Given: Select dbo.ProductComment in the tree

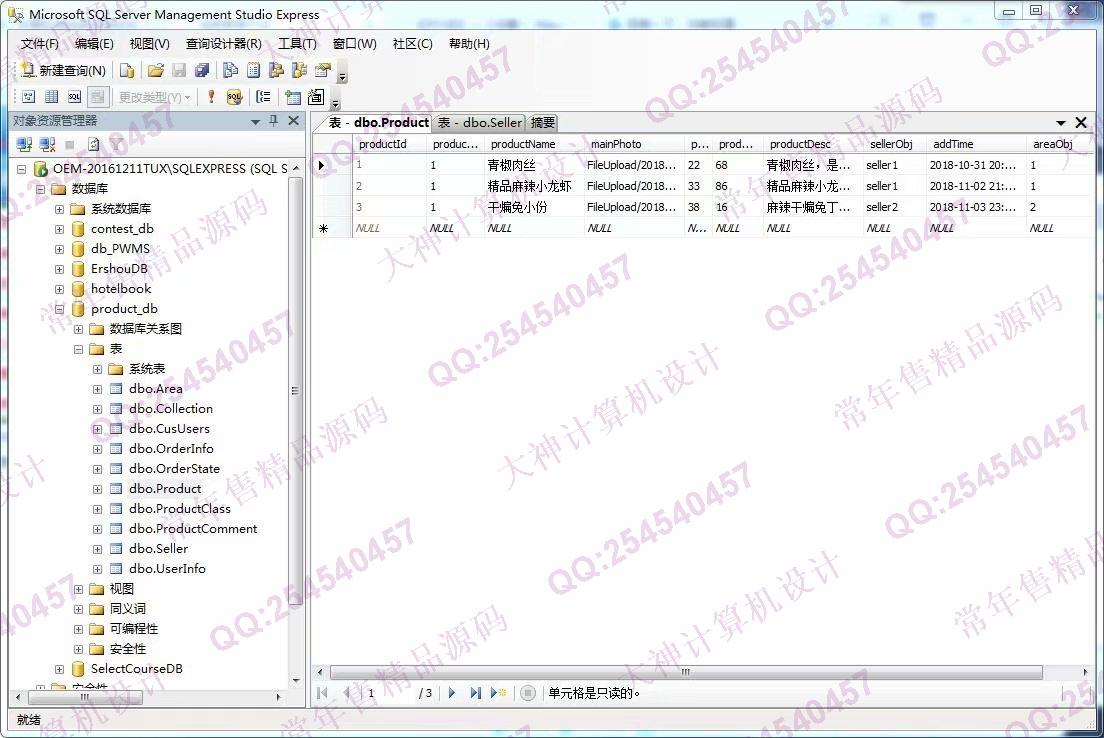Looking at the screenshot, I should coord(193,529).
